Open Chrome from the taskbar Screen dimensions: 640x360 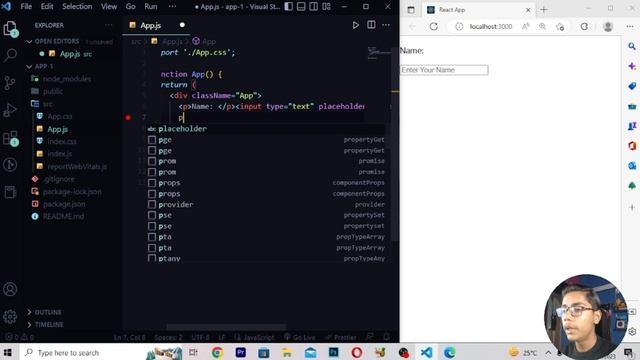click(217, 352)
